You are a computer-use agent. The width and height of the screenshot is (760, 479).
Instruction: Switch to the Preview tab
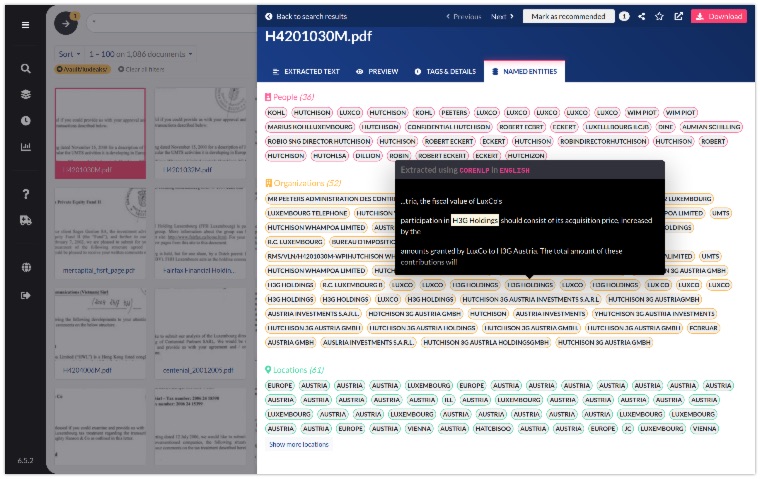tap(377, 72)
